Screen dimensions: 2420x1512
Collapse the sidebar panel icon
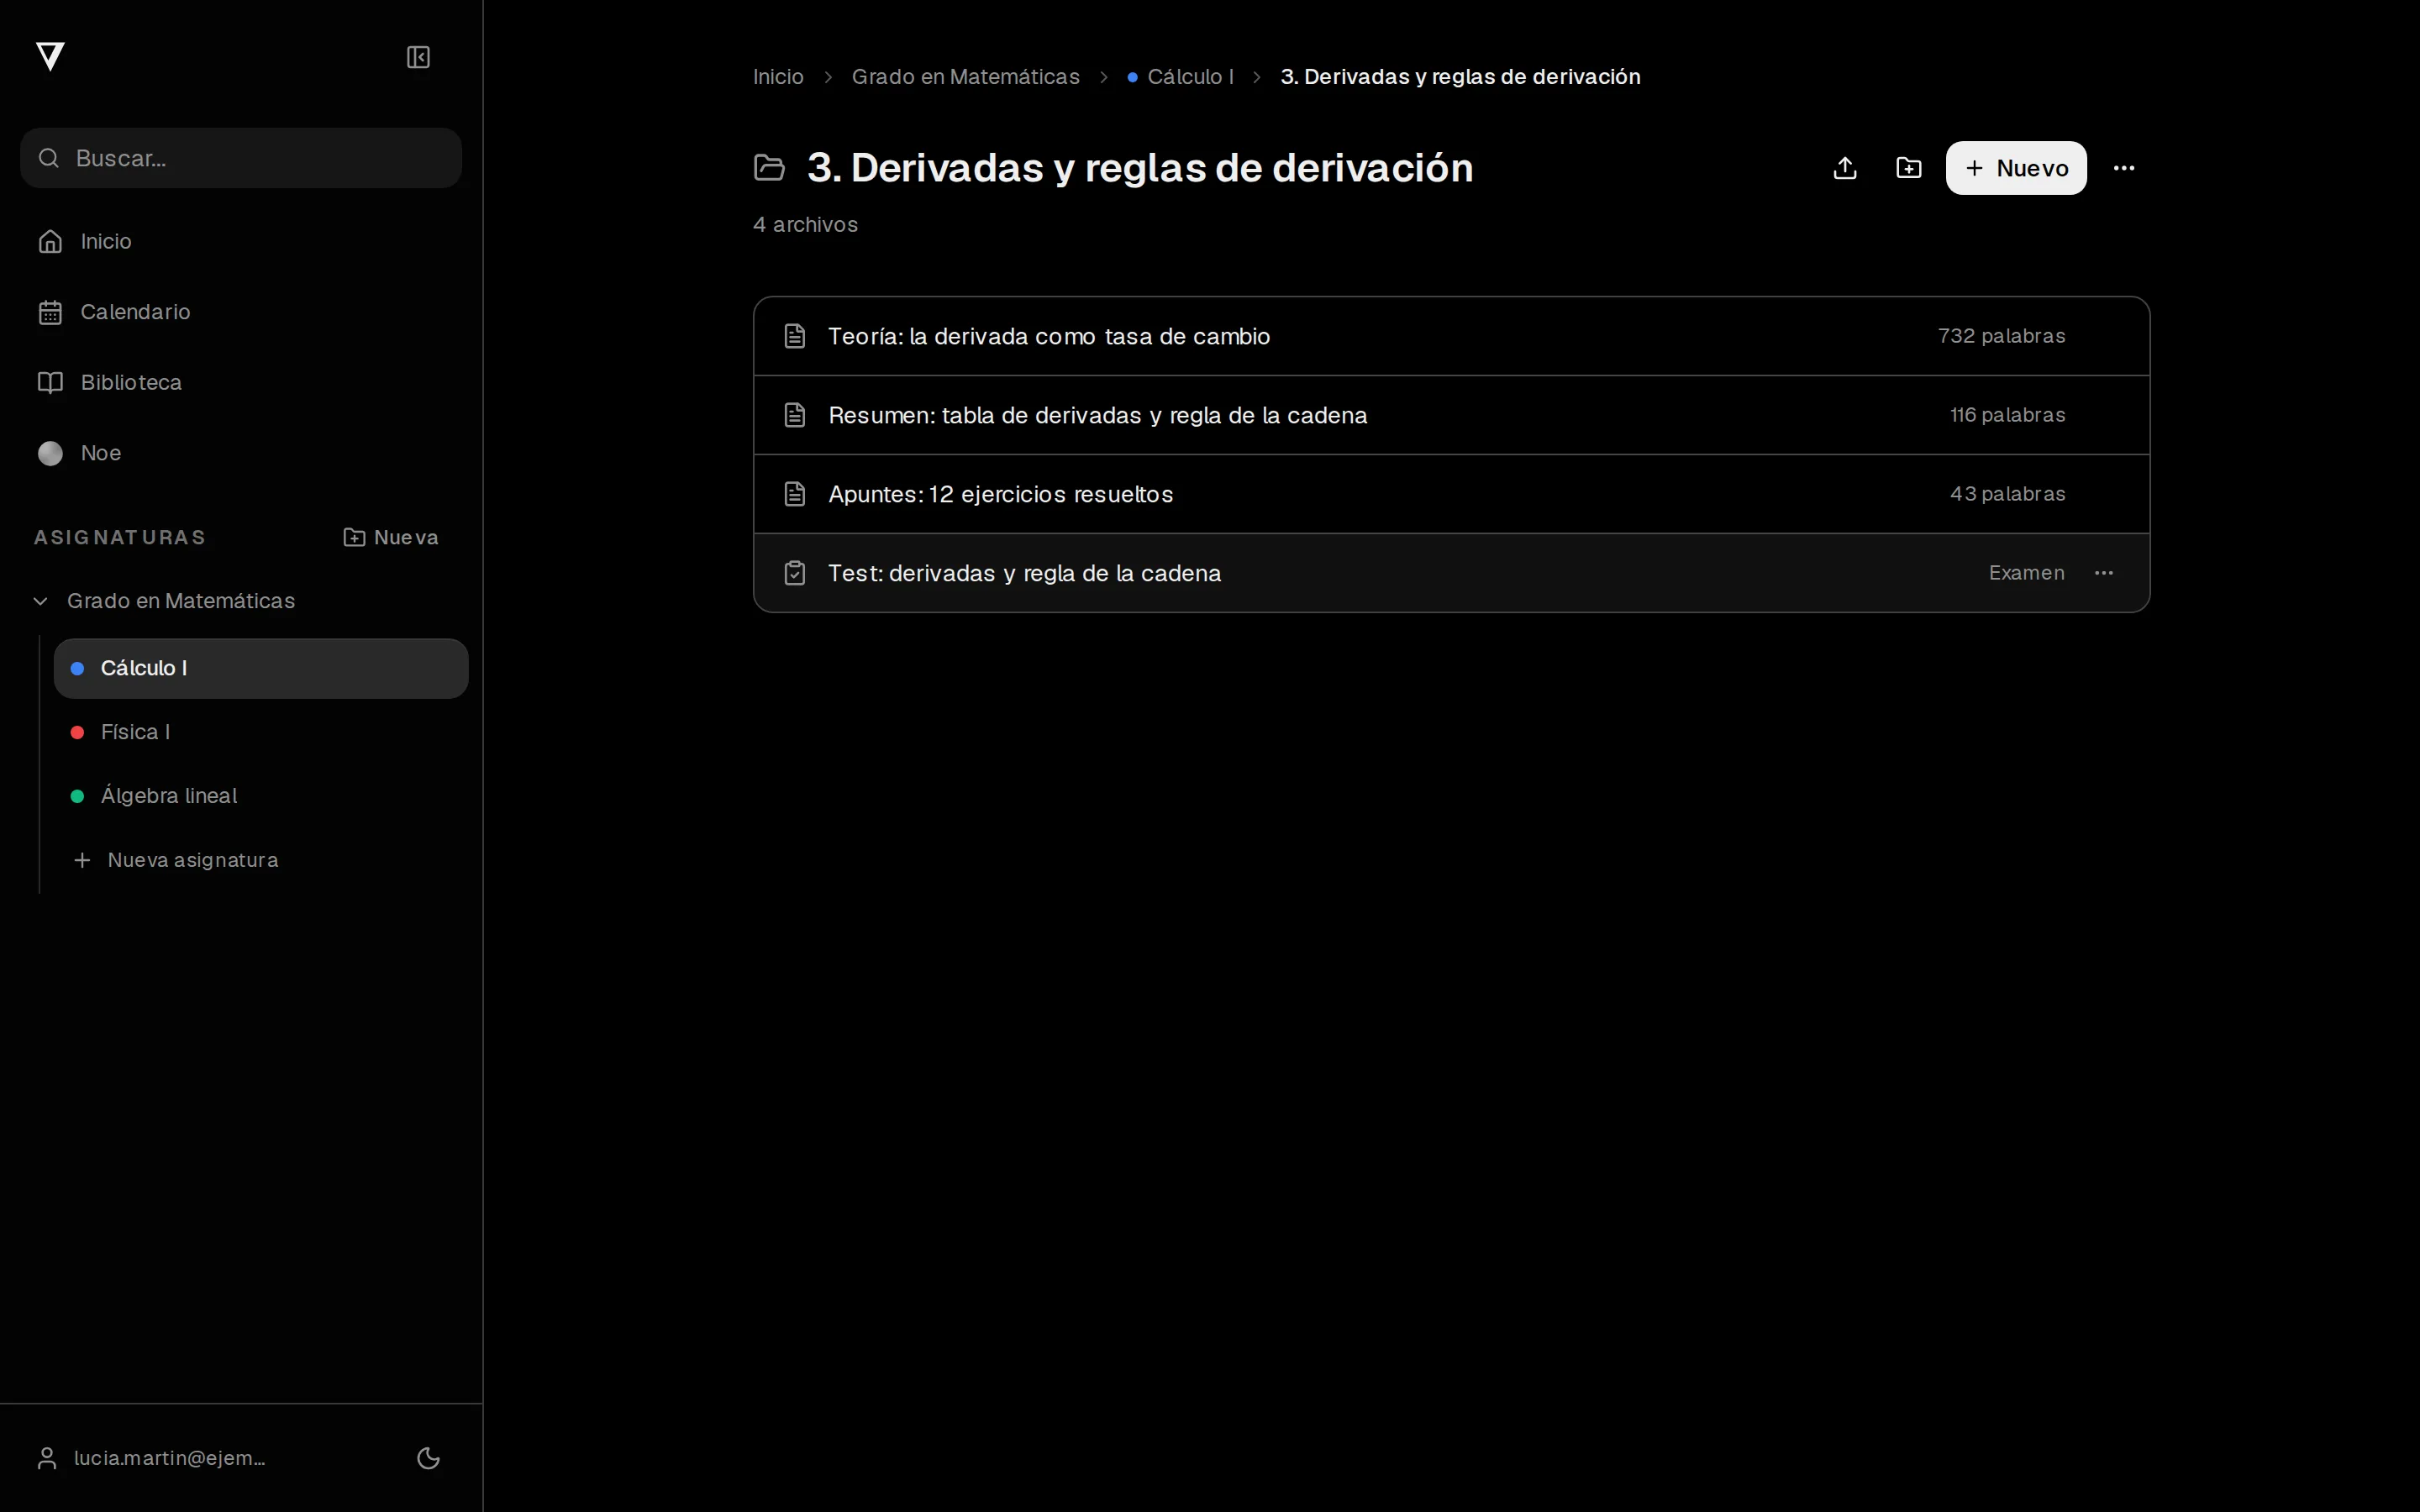[x=418, y=57]
